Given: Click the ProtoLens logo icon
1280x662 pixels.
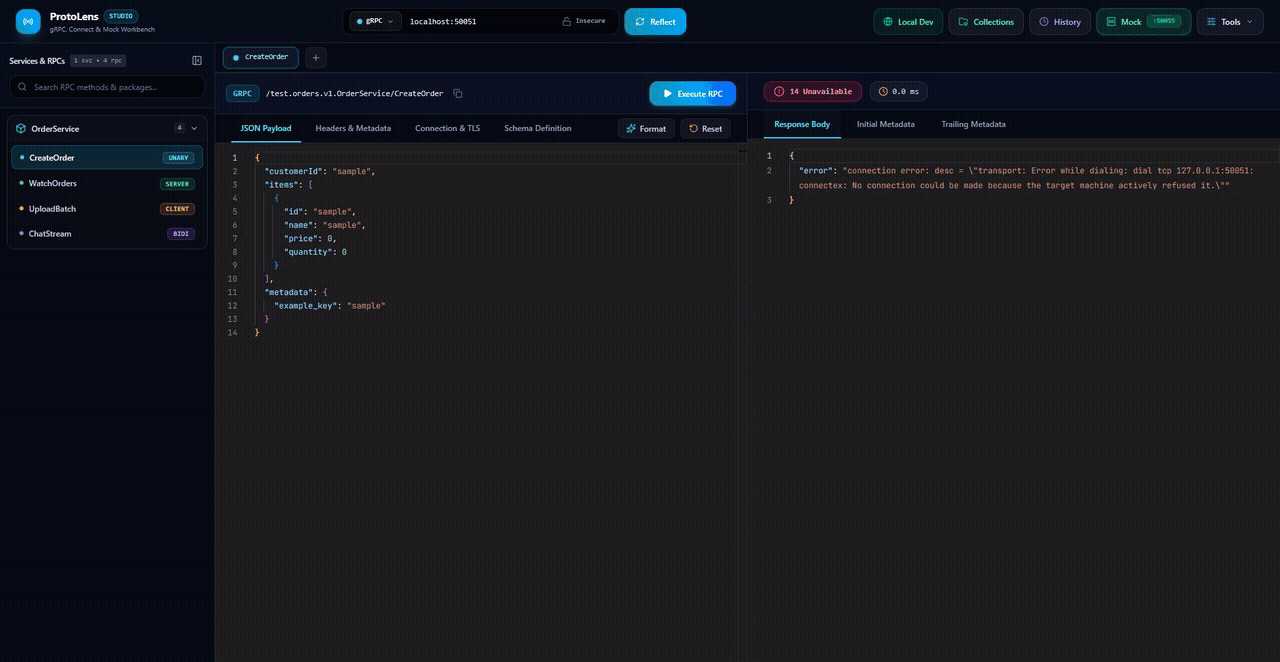Looking at the screenshot, I should pyautogui.click(x=28, y=21).
